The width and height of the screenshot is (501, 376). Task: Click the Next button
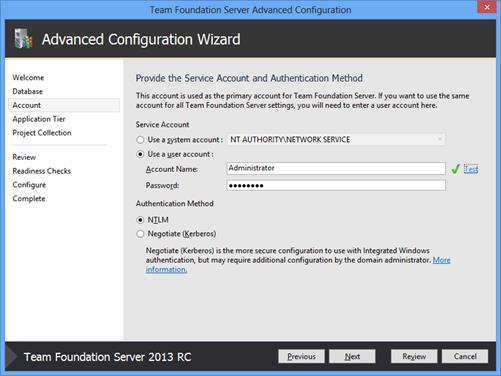click(352, 356)
